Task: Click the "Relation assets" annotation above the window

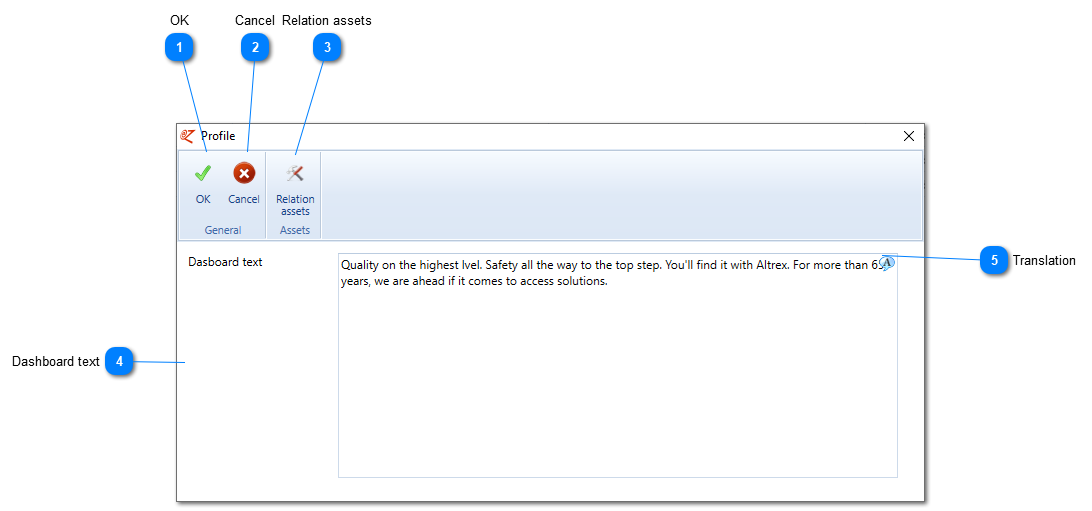Action: (x=327, y=20)
